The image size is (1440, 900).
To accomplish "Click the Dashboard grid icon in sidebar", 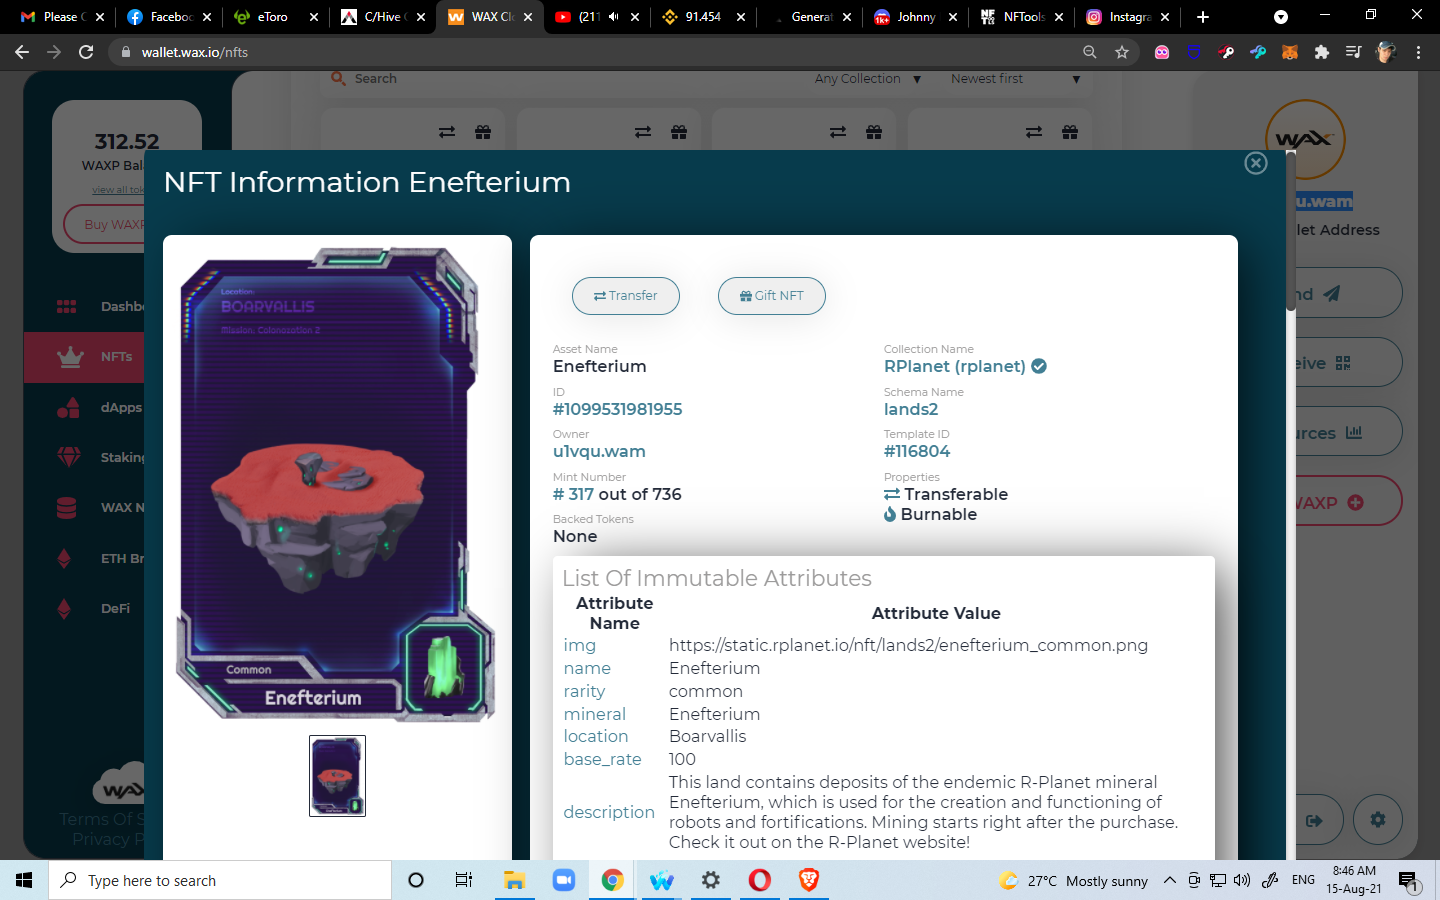I will pos(67,306).
